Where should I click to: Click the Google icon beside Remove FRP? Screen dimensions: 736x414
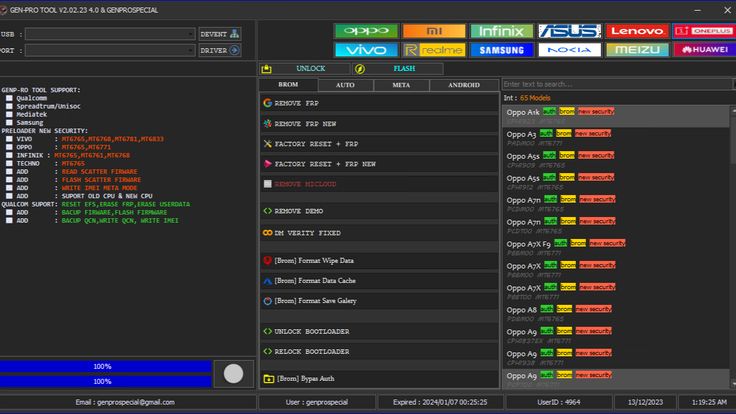[268, 103]
